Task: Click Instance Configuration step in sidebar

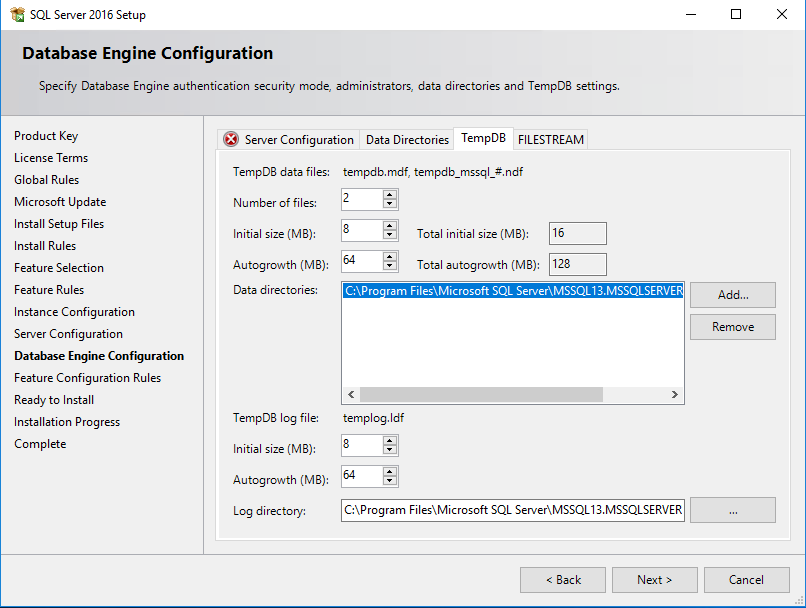Action: (74, 312)
